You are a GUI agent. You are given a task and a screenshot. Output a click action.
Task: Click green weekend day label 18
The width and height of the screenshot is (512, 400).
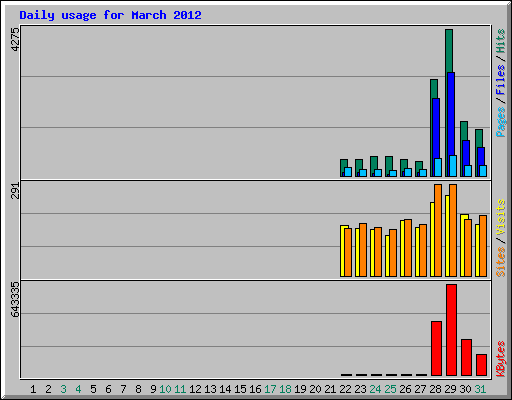[285, 389]
